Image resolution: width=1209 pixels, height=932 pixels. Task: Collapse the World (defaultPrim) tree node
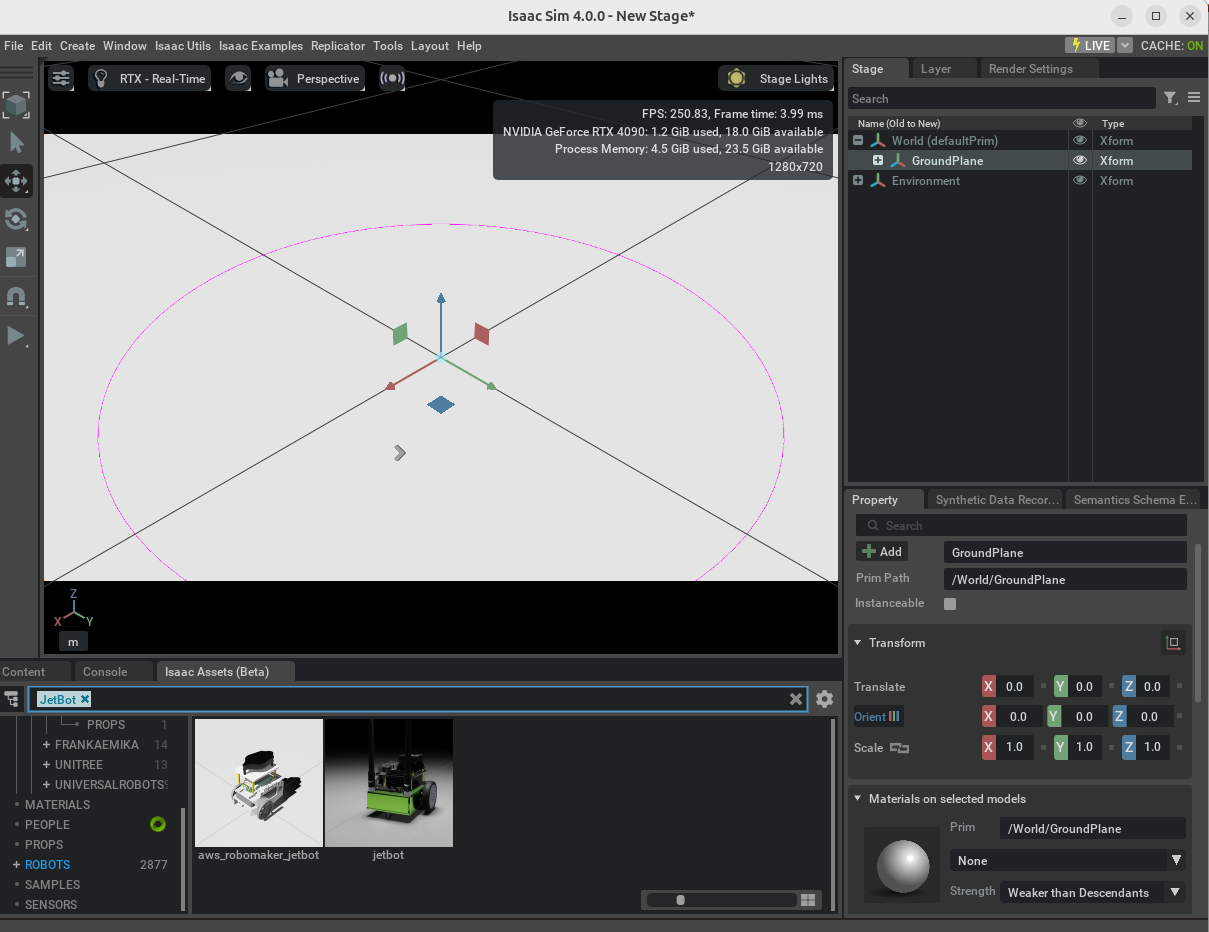point(858,141)
